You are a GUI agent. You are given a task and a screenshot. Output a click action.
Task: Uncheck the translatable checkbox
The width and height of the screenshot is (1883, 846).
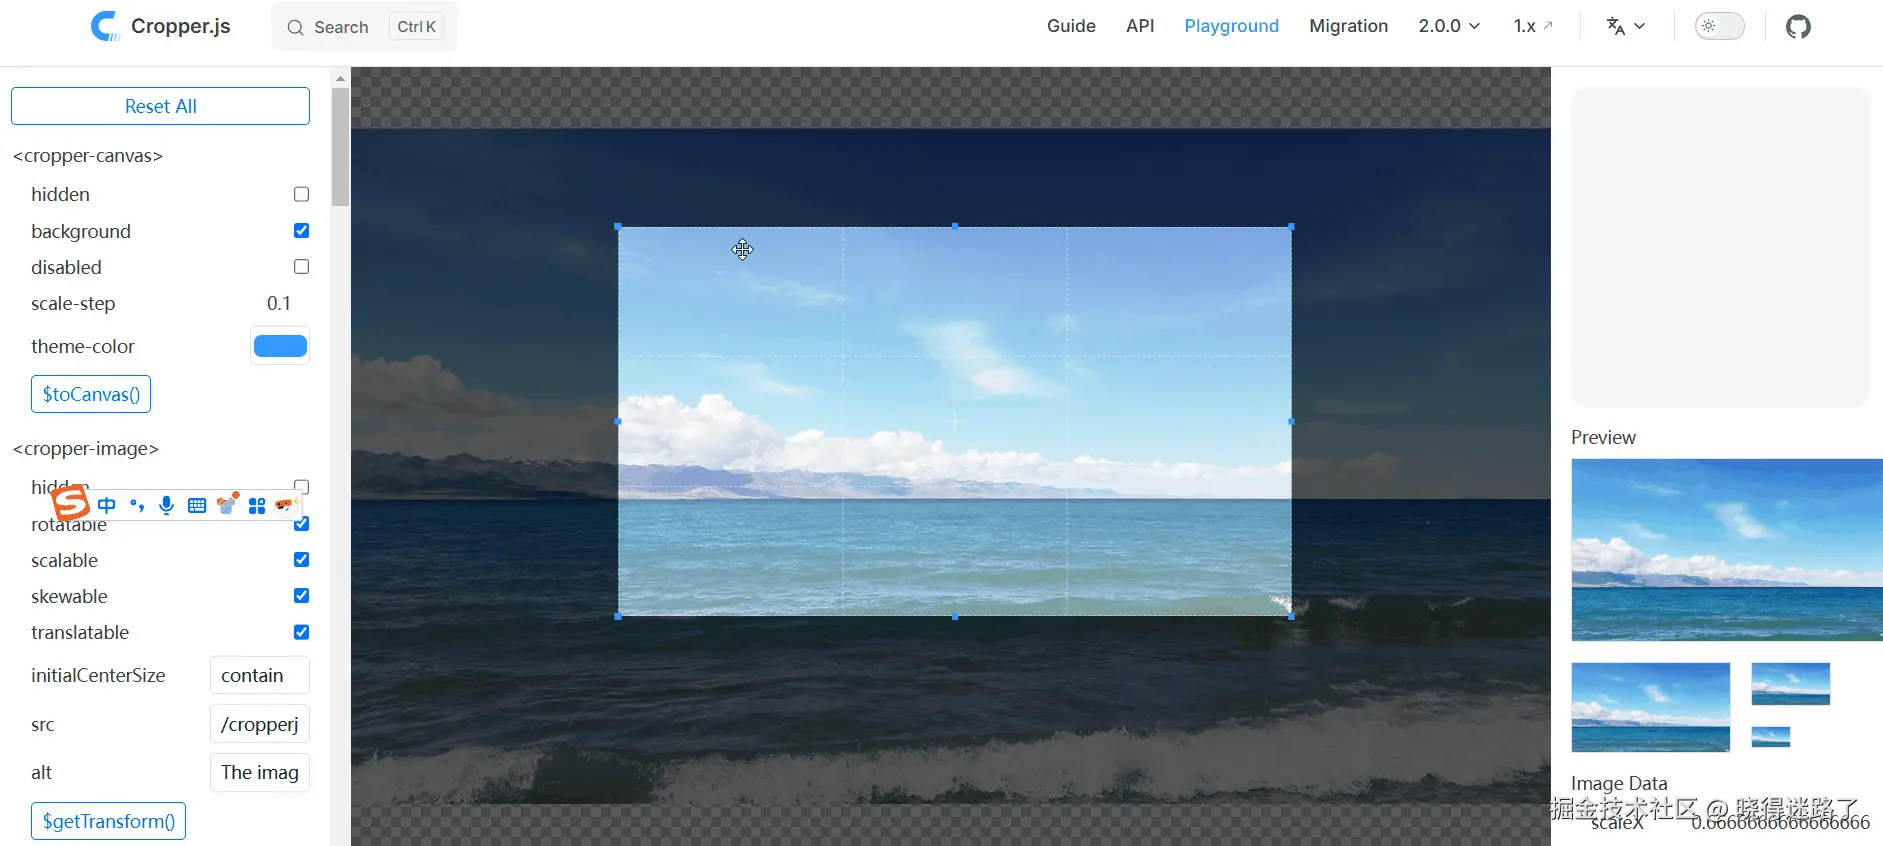pyautogui.click(x=301, y=632)
